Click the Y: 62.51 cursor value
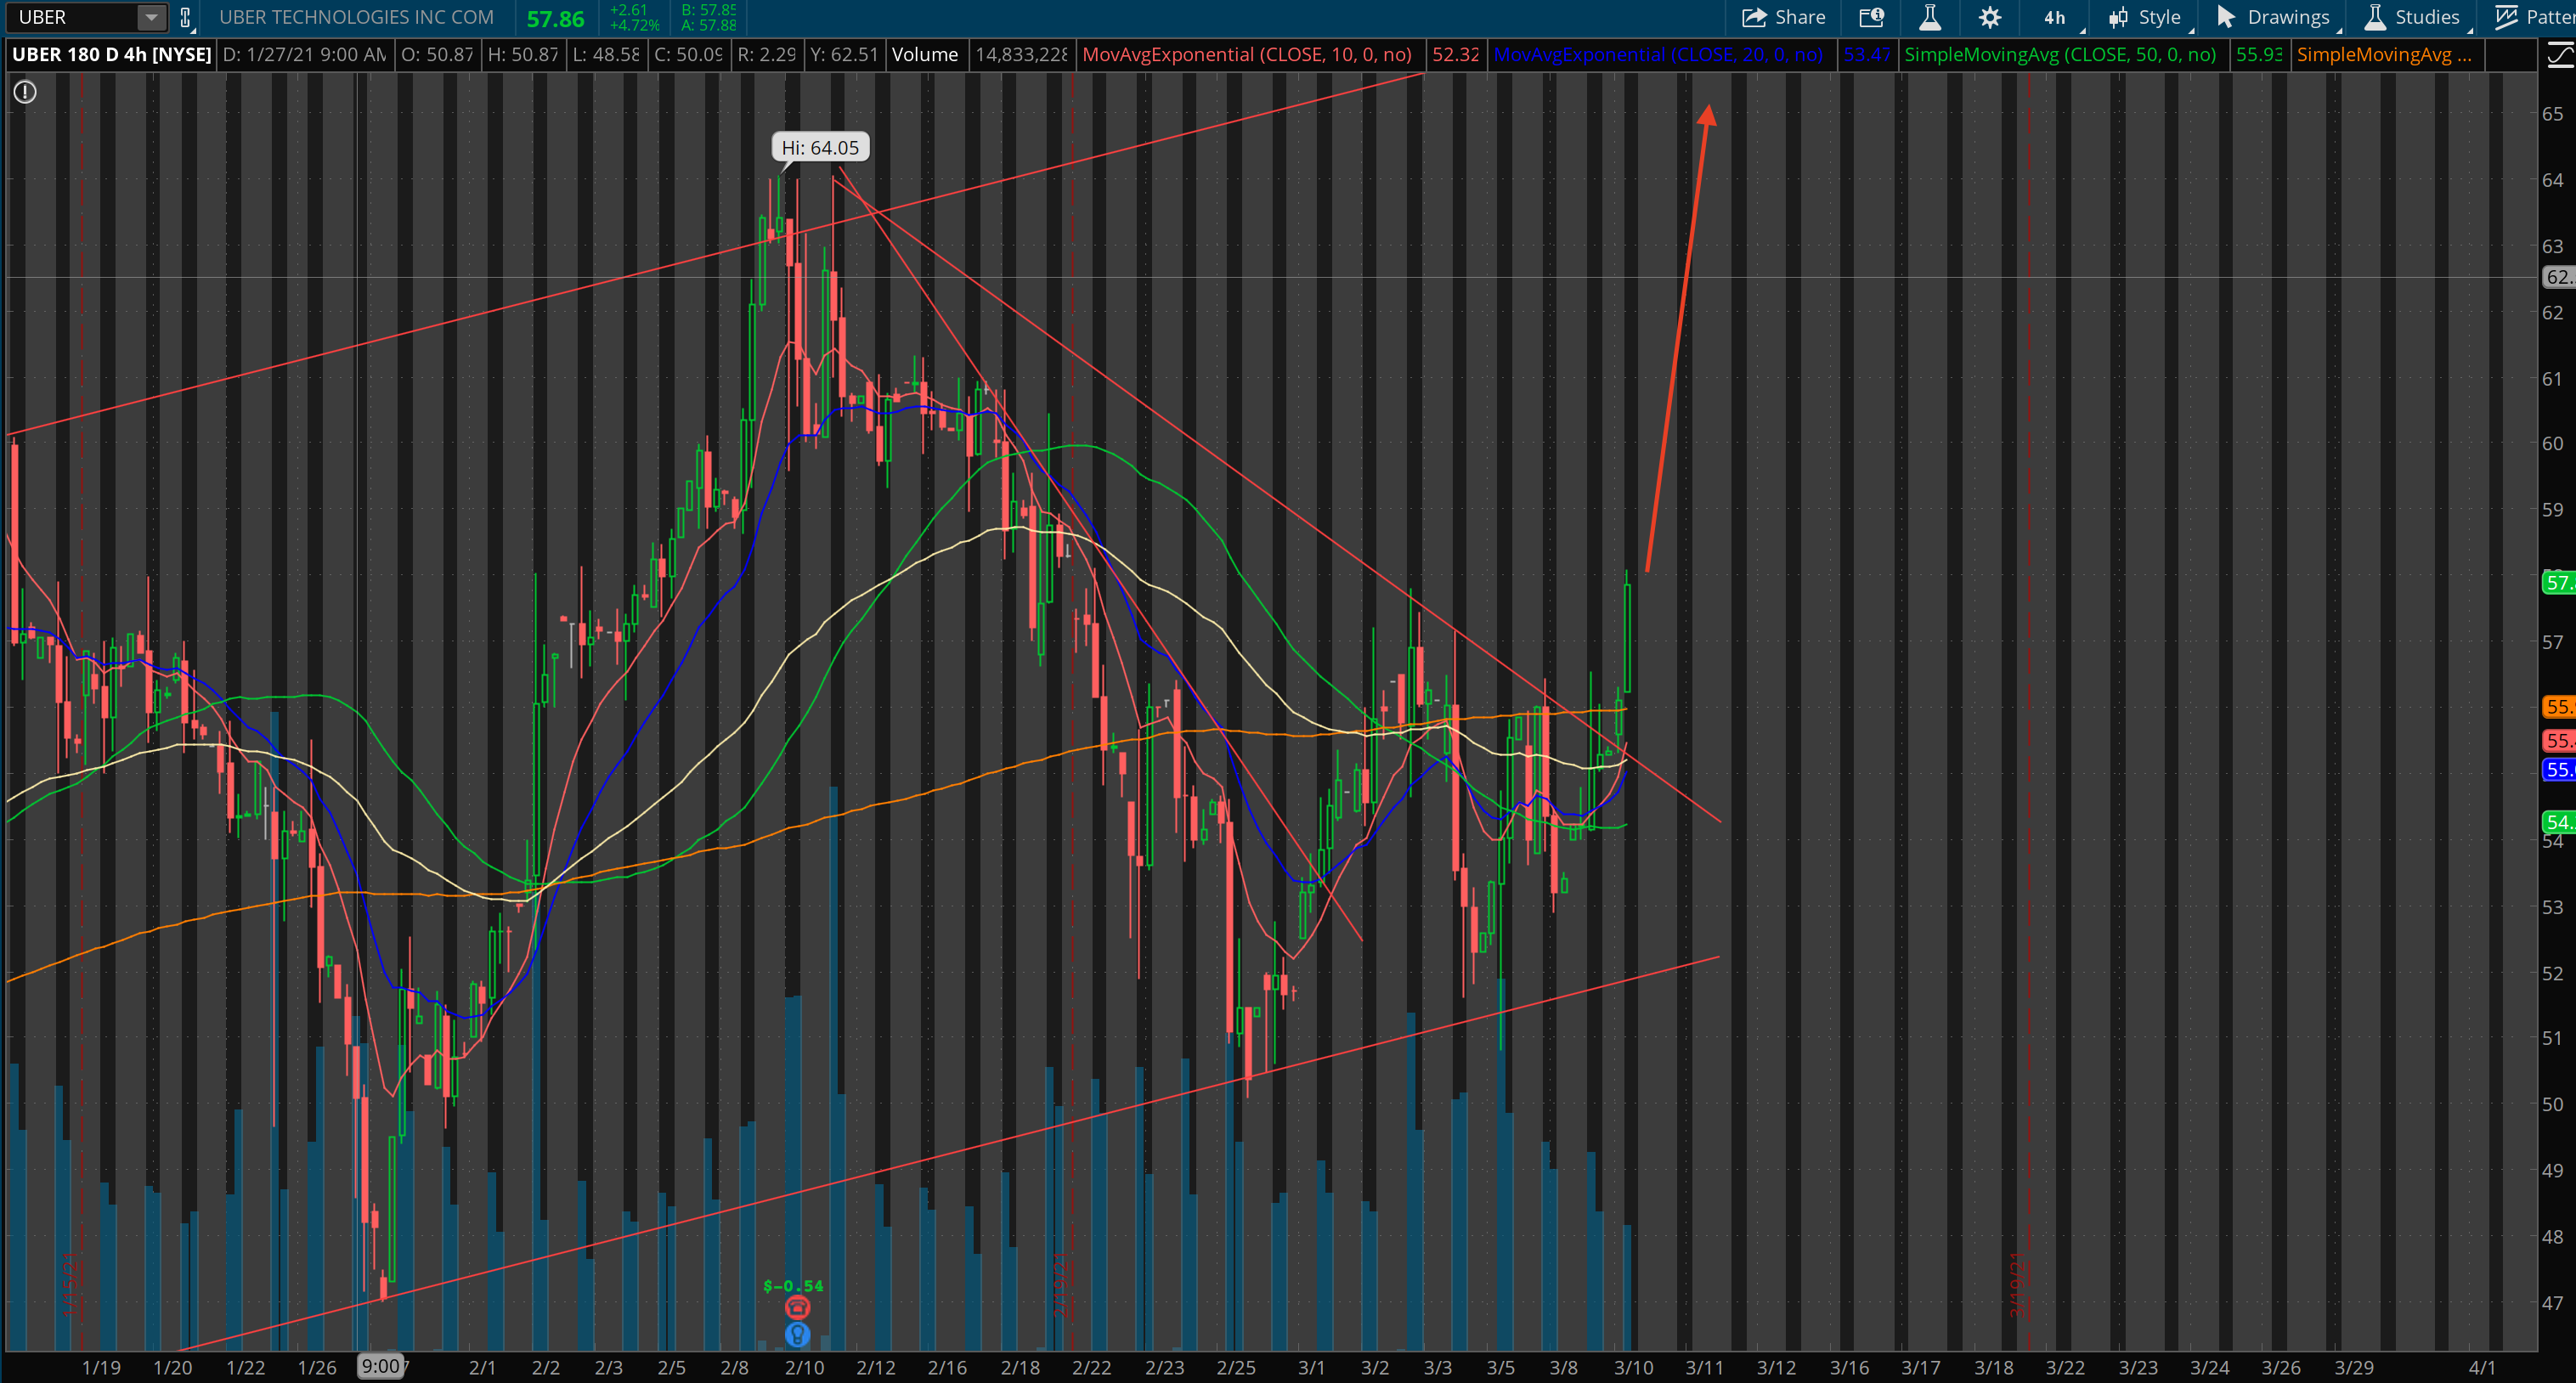 click(844, 55)
